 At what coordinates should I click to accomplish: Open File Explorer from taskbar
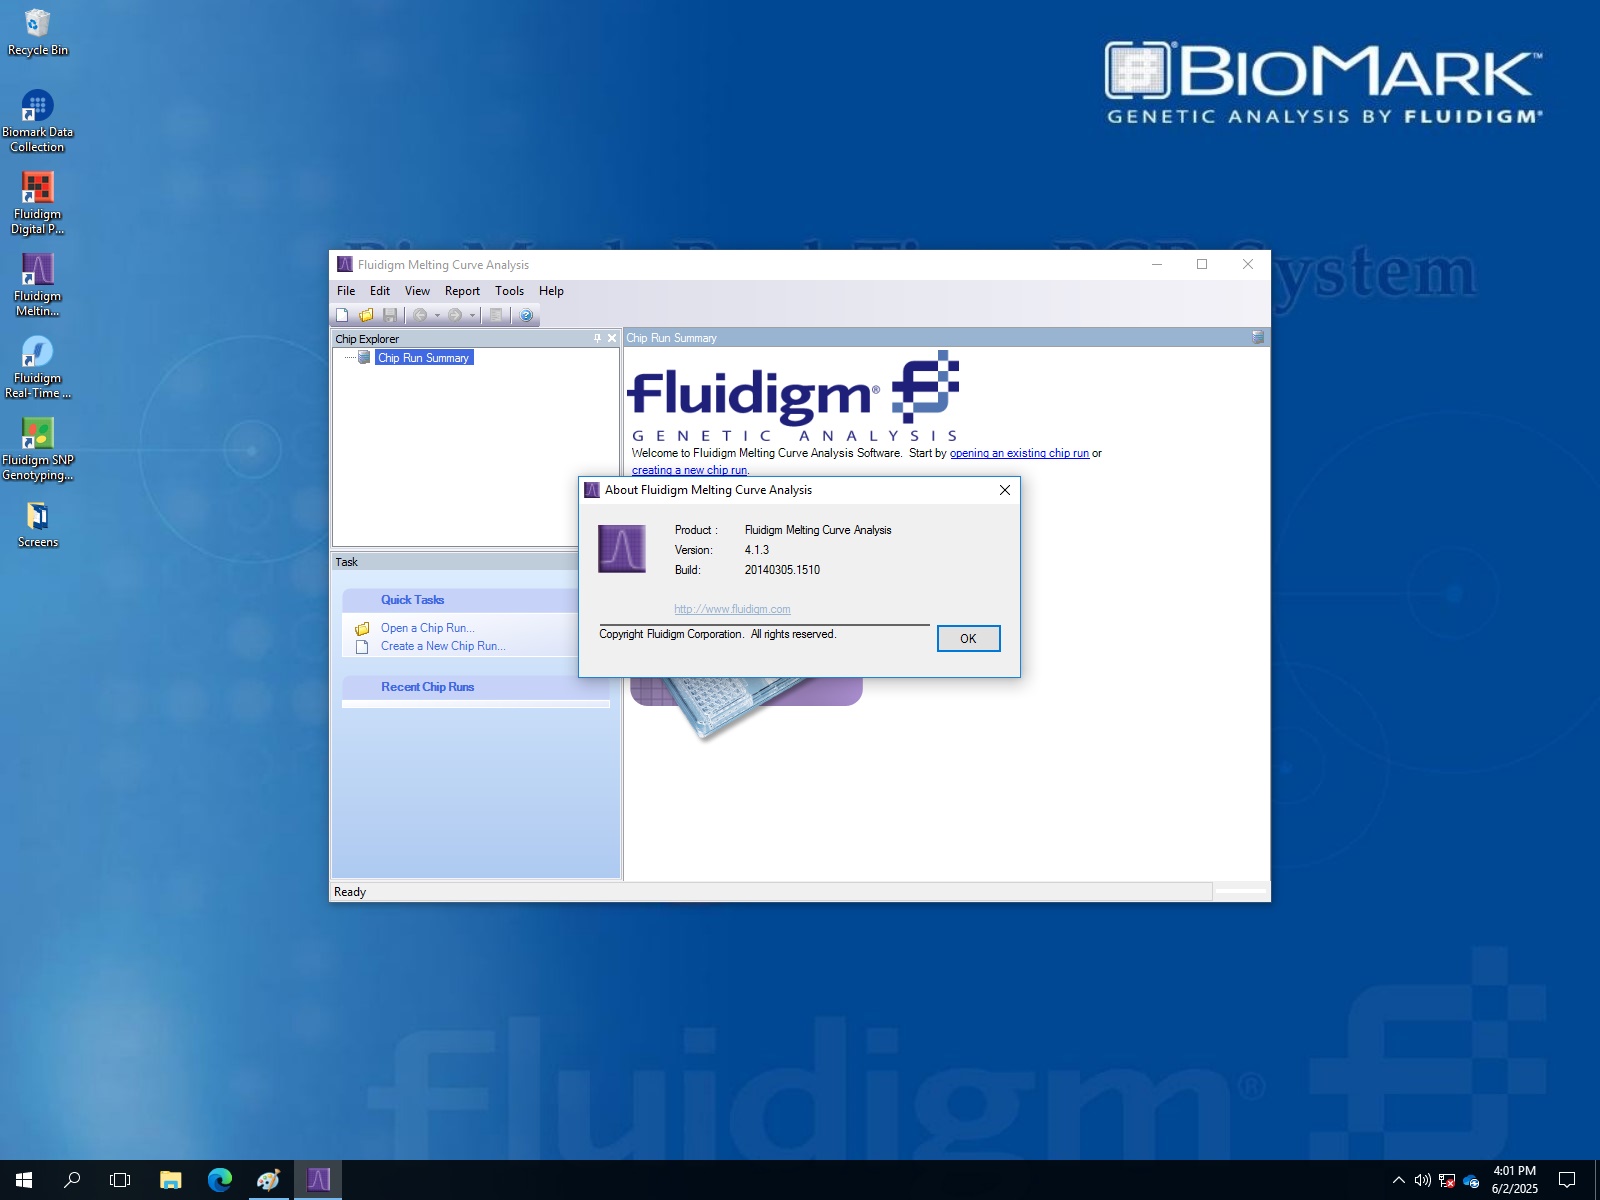(x=171, y=1180)
